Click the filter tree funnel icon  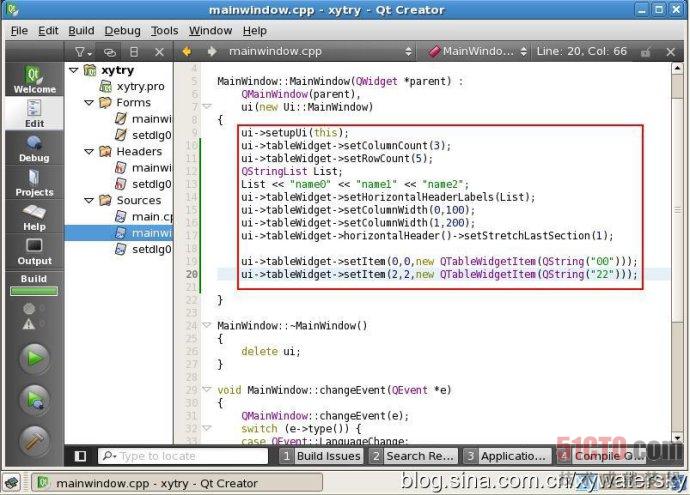coord(83,52)
